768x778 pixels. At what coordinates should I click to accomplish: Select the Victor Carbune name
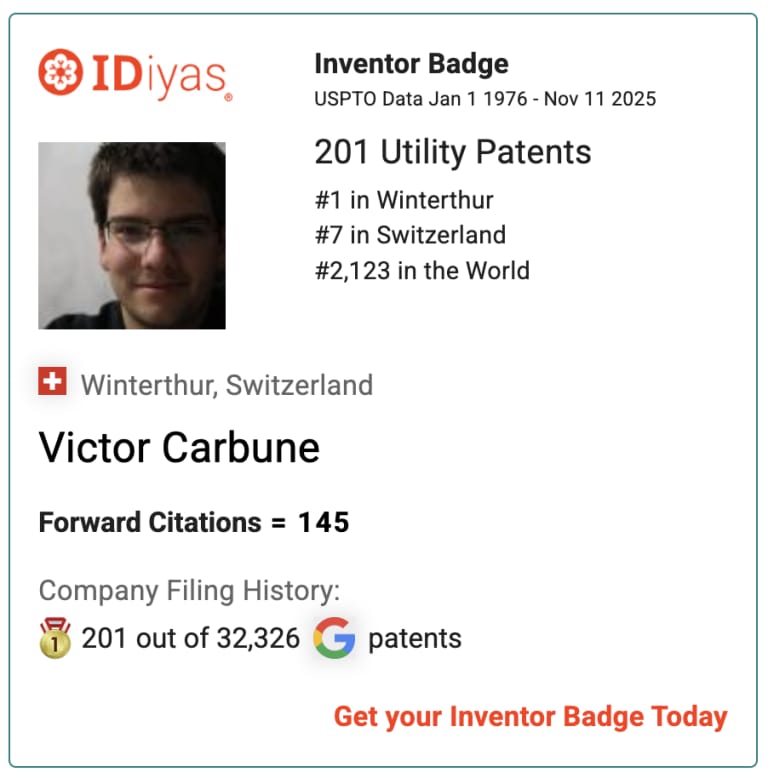click(179, 448)
